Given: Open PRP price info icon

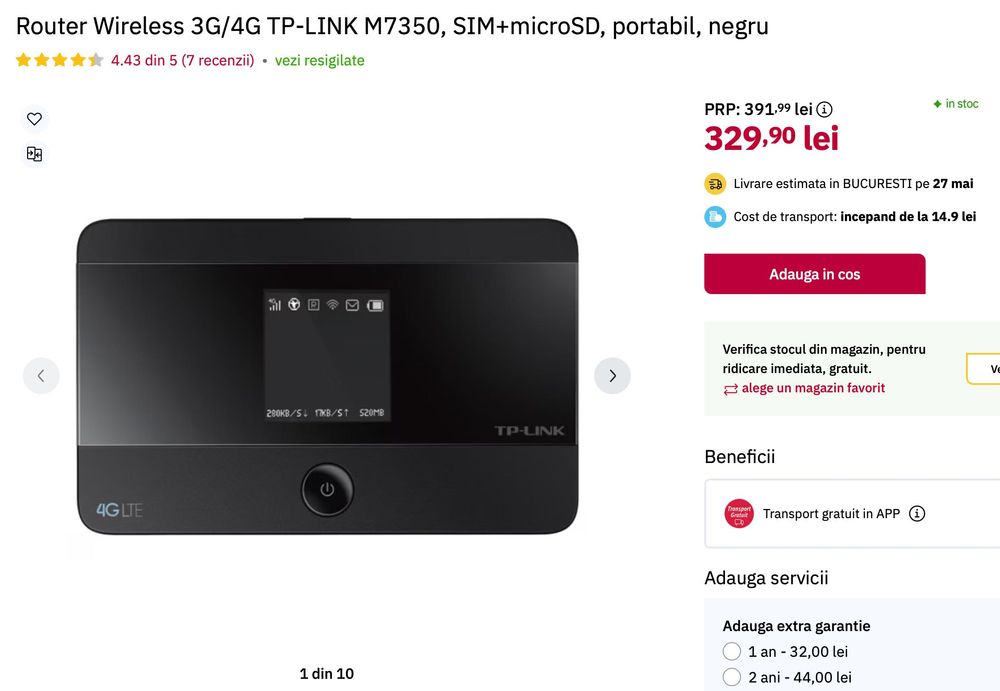Looking at the screenshot, I should pyautogui.click(x=825, y=109).
